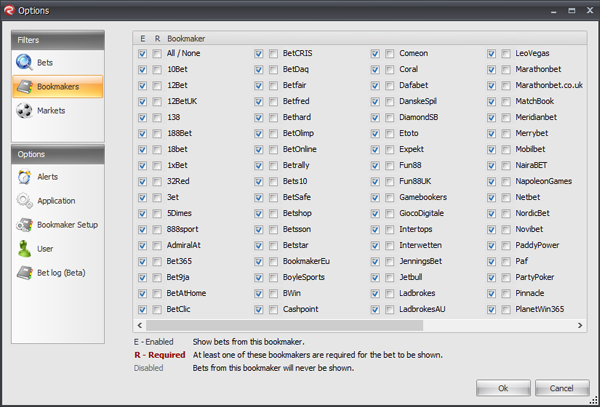
Task: Click the BookmakerEu bookmaker name
Action: point(306,261)
